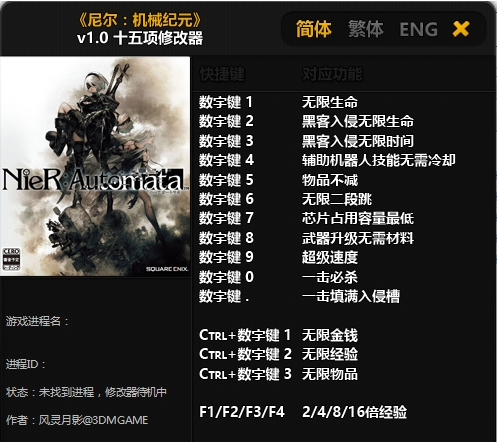Screen dimensions: 497x442
Task: Click 2/4/8/16倍经验 entry
Action: pos(354,412)
